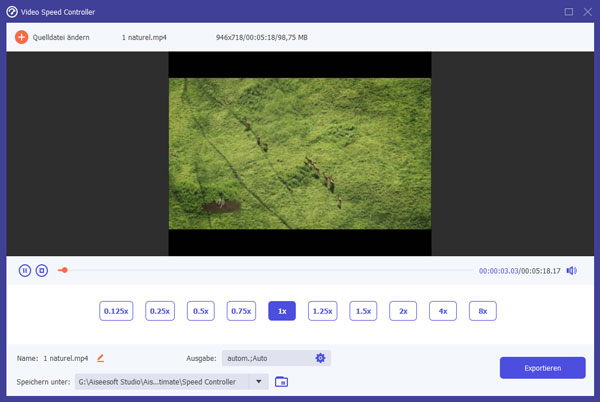The width and height of the screenshot is (600, 402).
Task: Pause the video playback
Action: click(25, 270)
